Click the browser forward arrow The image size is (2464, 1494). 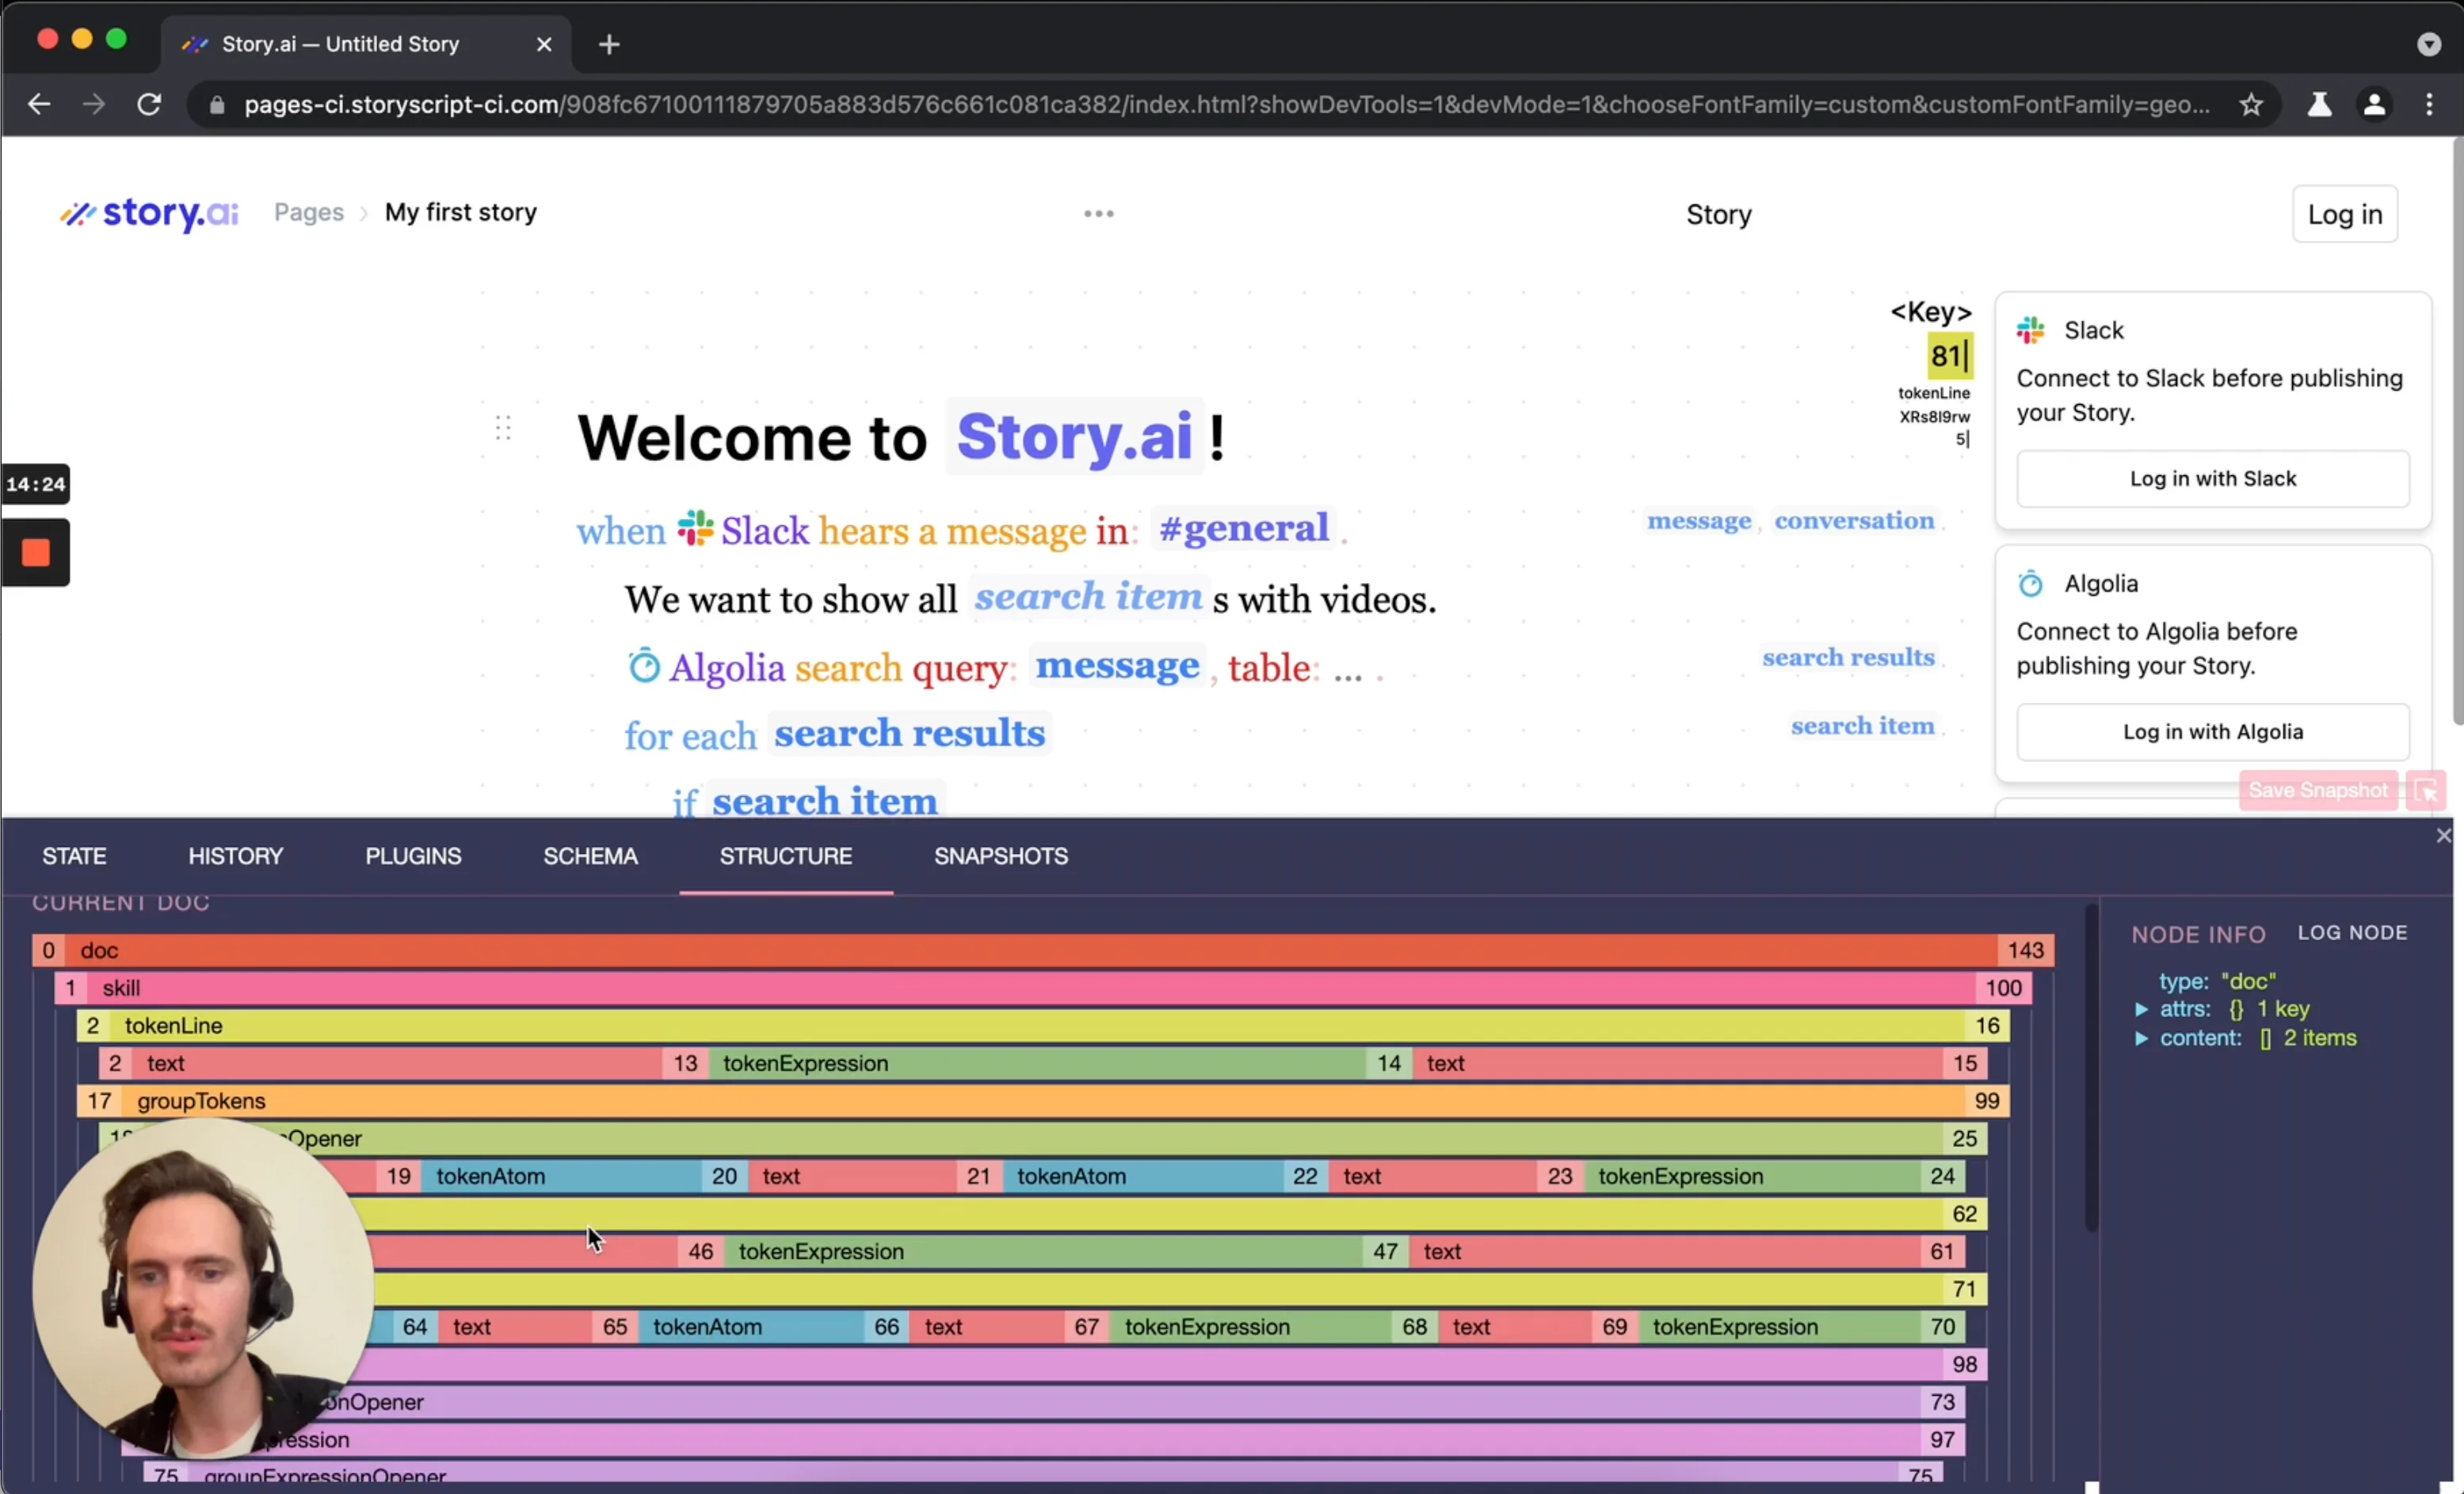point(94,104)
